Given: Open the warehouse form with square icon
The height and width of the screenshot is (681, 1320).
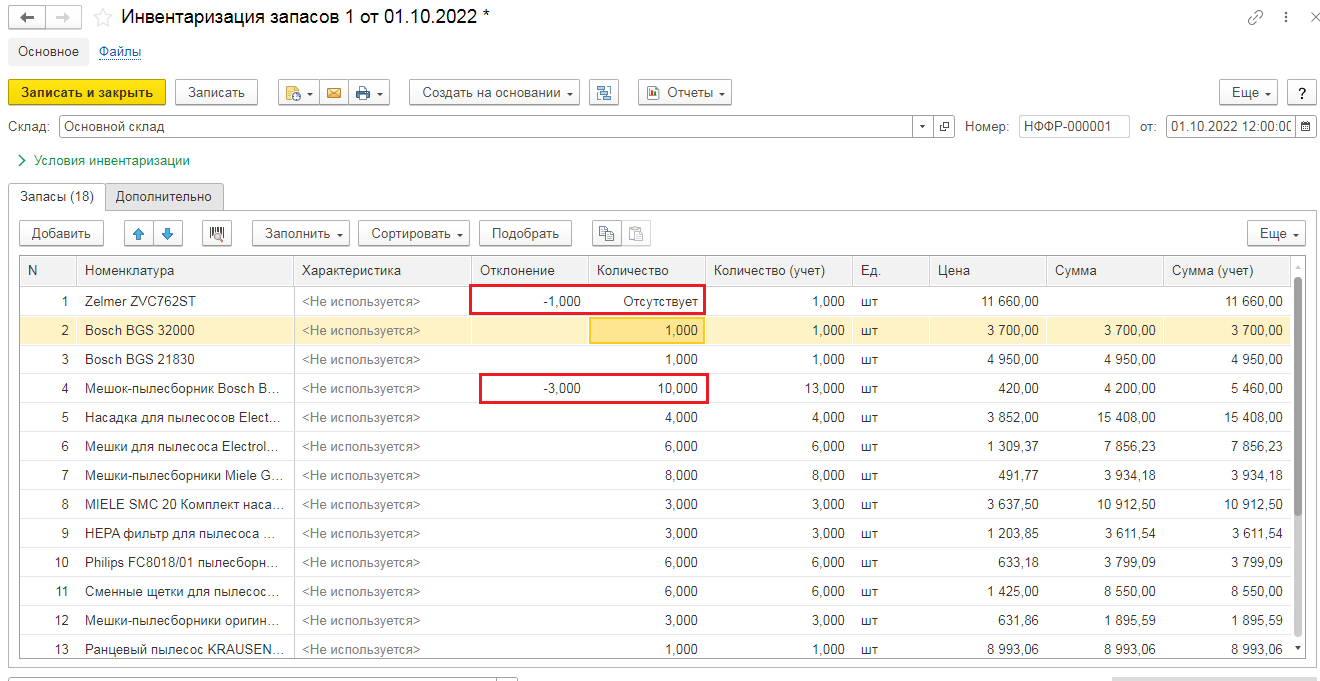Looking at the screenshot, I should (945, 127).
